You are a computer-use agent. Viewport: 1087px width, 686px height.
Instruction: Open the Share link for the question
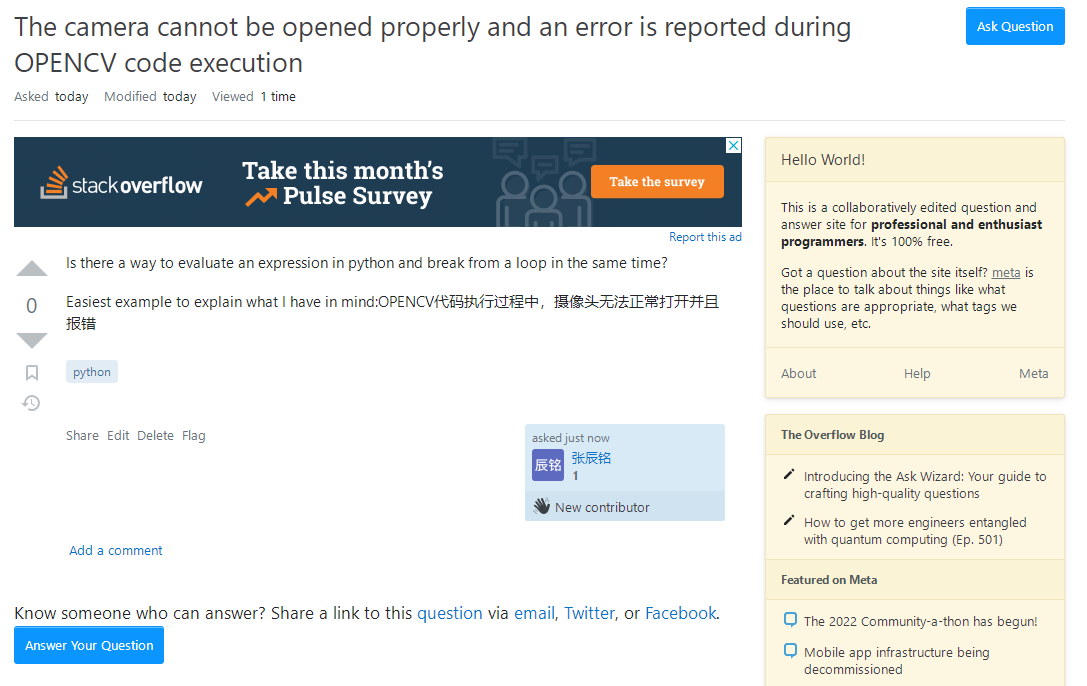click(x=82, y=436)
